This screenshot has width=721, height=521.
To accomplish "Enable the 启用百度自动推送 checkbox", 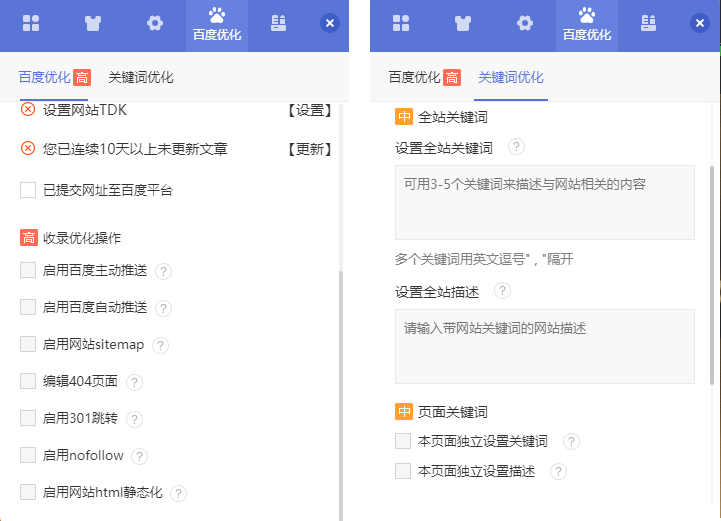I will point(28,307).
